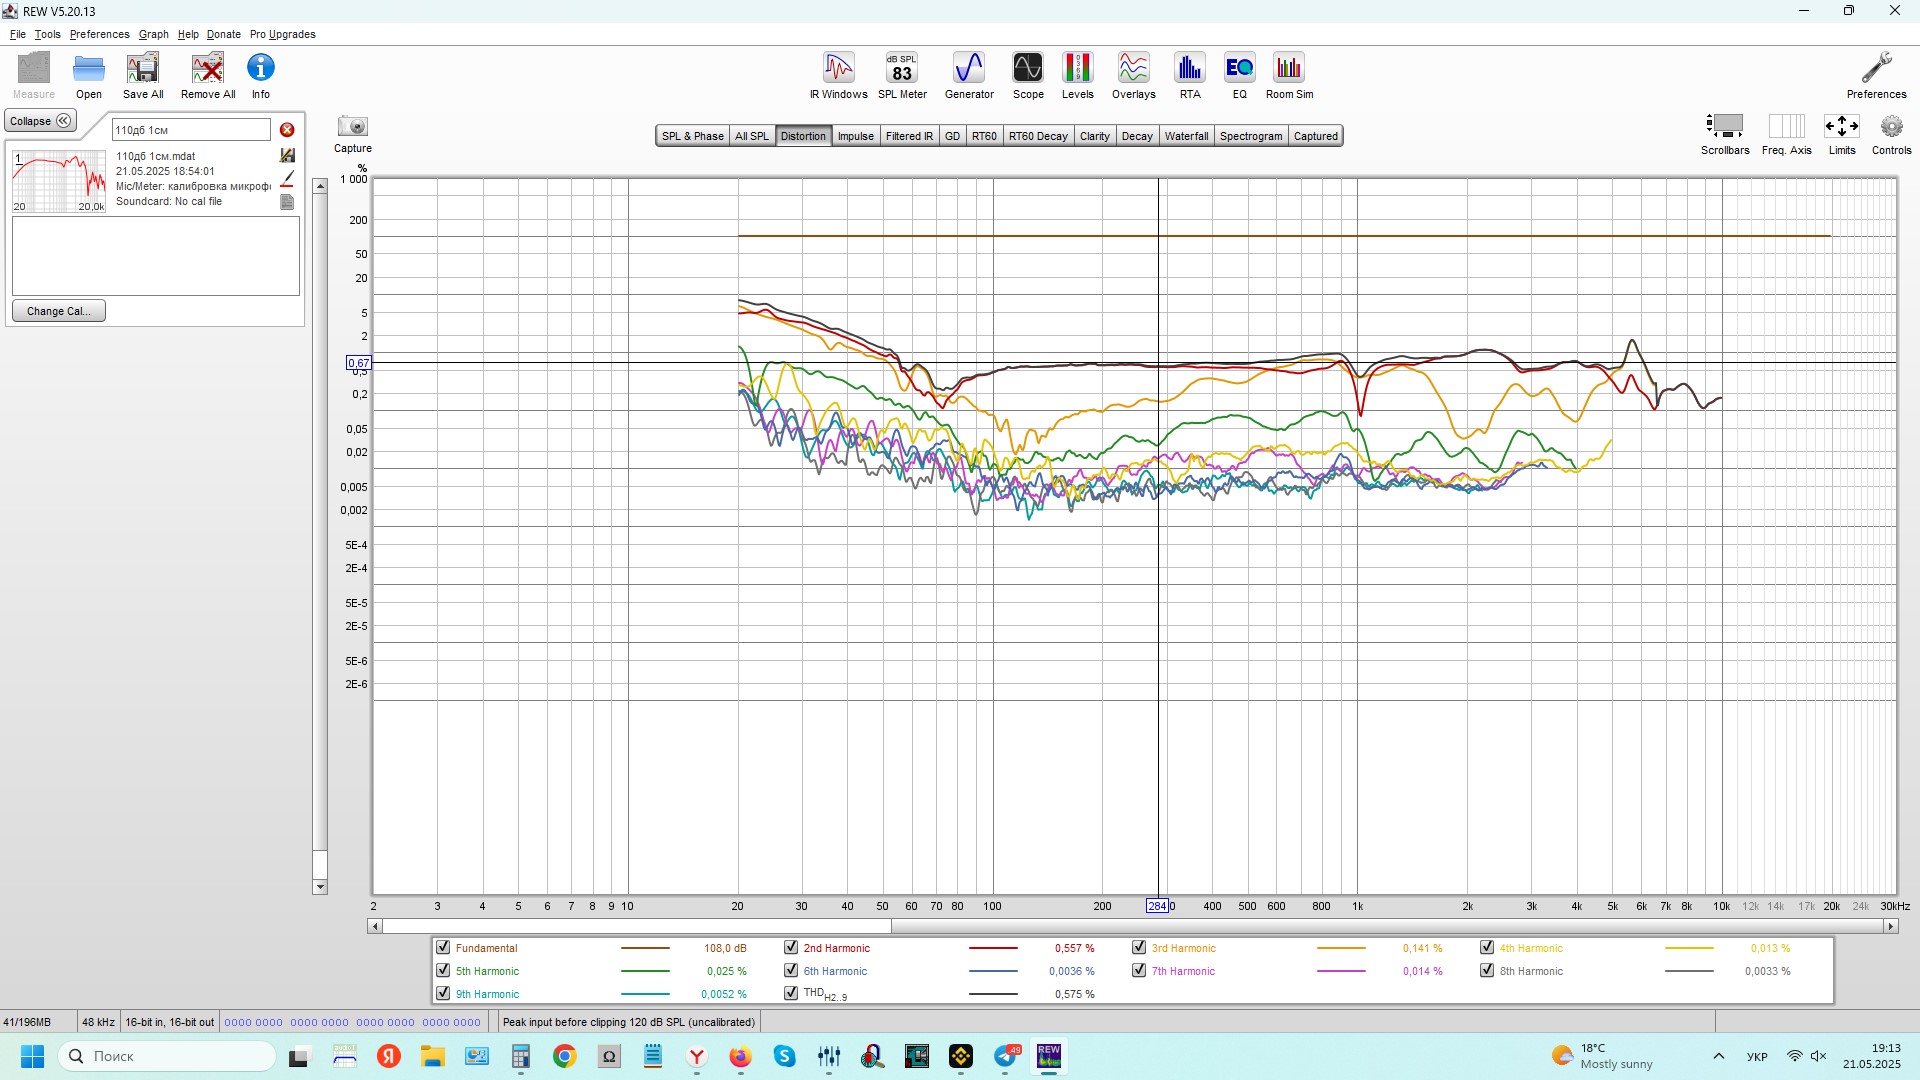
Task: Show hidden system tray icons
Action: coord(1718,1056)
